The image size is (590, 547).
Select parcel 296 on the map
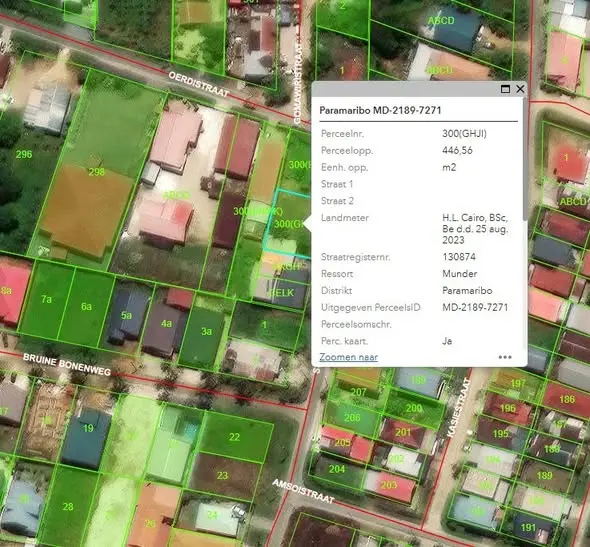pos(24,154)
